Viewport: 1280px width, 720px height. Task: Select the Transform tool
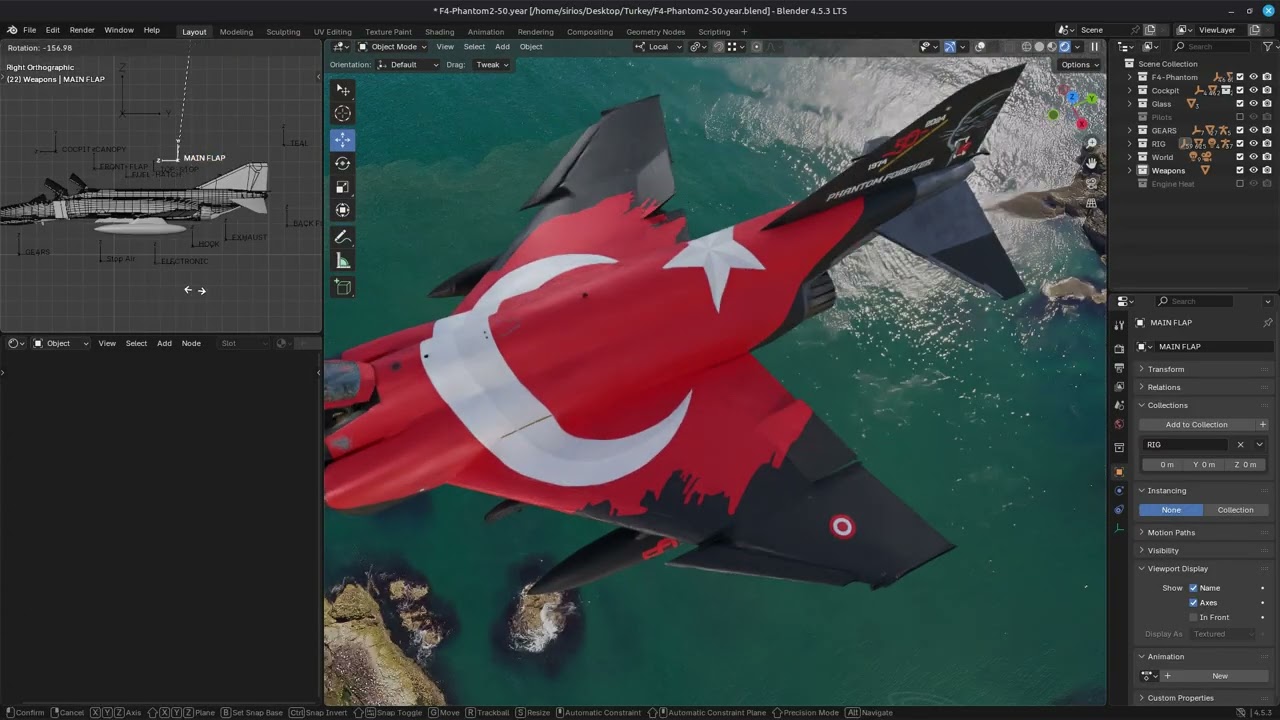click(343, 210)
